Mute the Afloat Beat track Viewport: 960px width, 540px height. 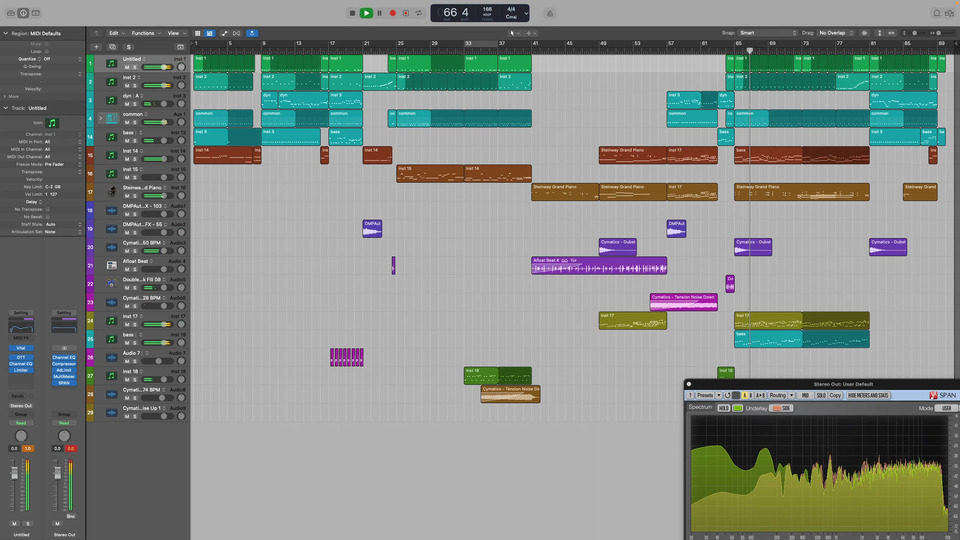click(x=127, y=269)
